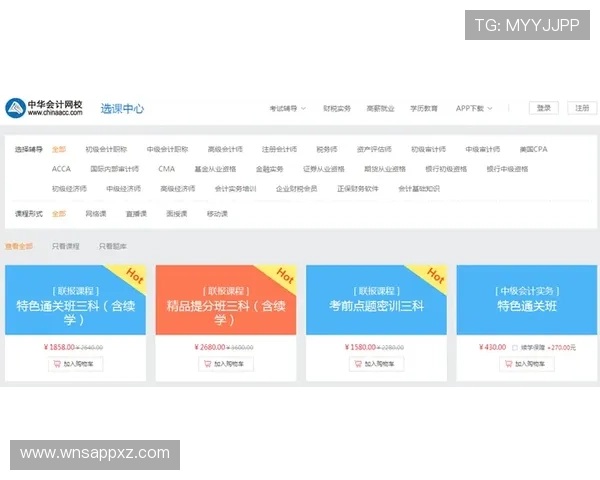Open the 财税实务 nav item
Image resolution: width=600 pixels, height=480 pixels.
tap(337, 109)
